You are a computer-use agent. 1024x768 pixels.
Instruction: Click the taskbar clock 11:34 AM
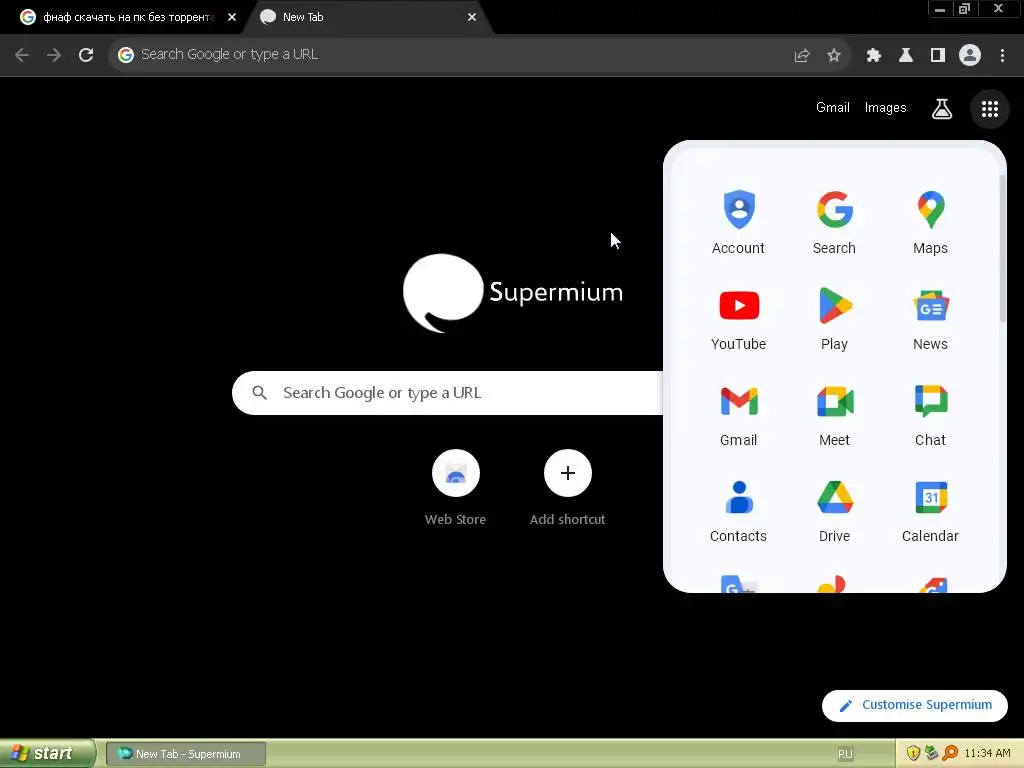coord(987,754)
